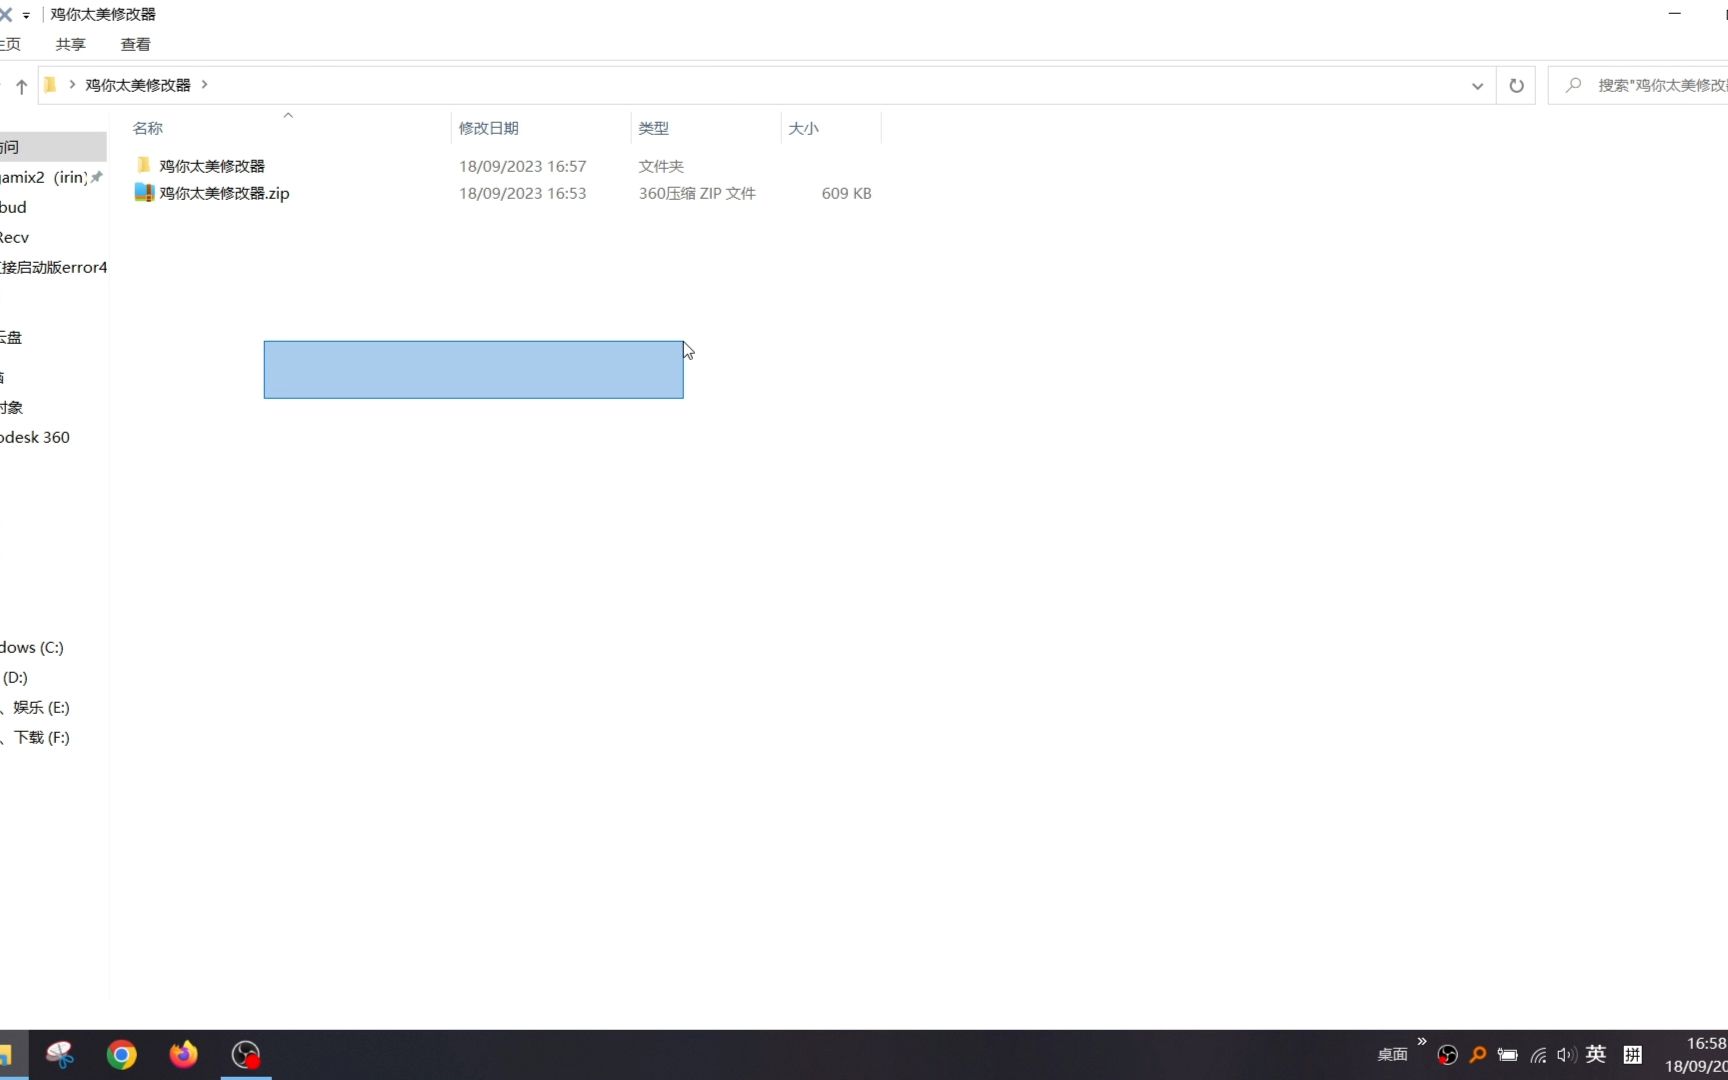Click search magnifier icon in search box
Screen dimensions: 1728x1080
coord(1573,85)
